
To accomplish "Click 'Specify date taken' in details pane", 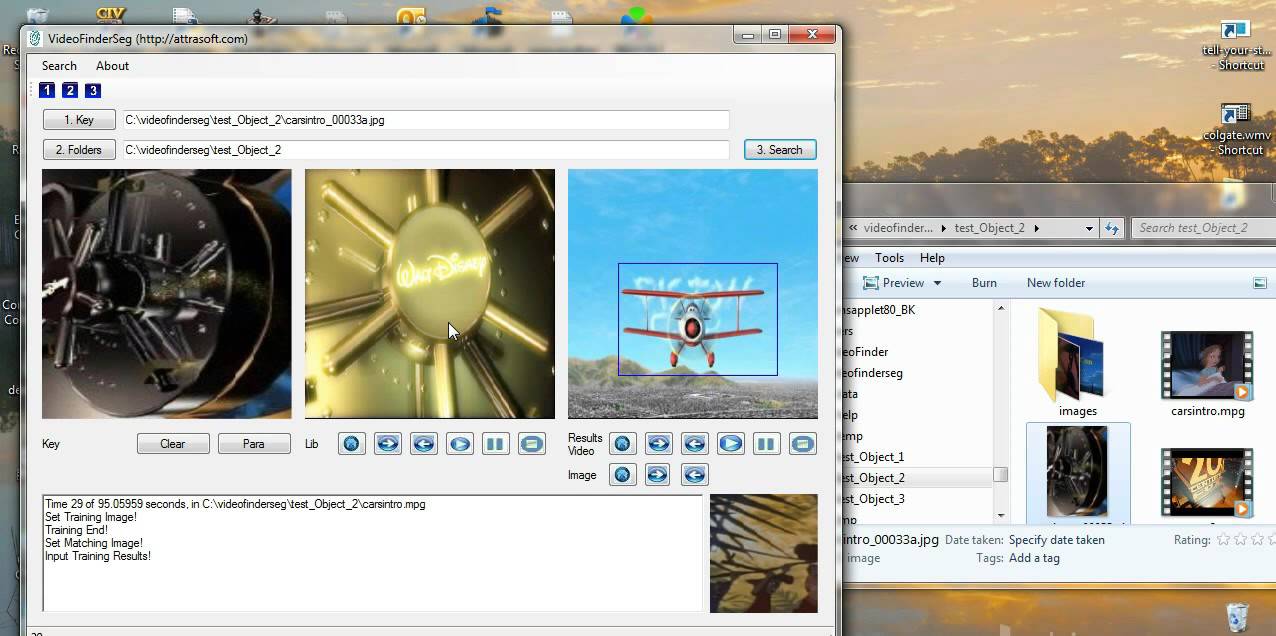I will coord(1057,540).
